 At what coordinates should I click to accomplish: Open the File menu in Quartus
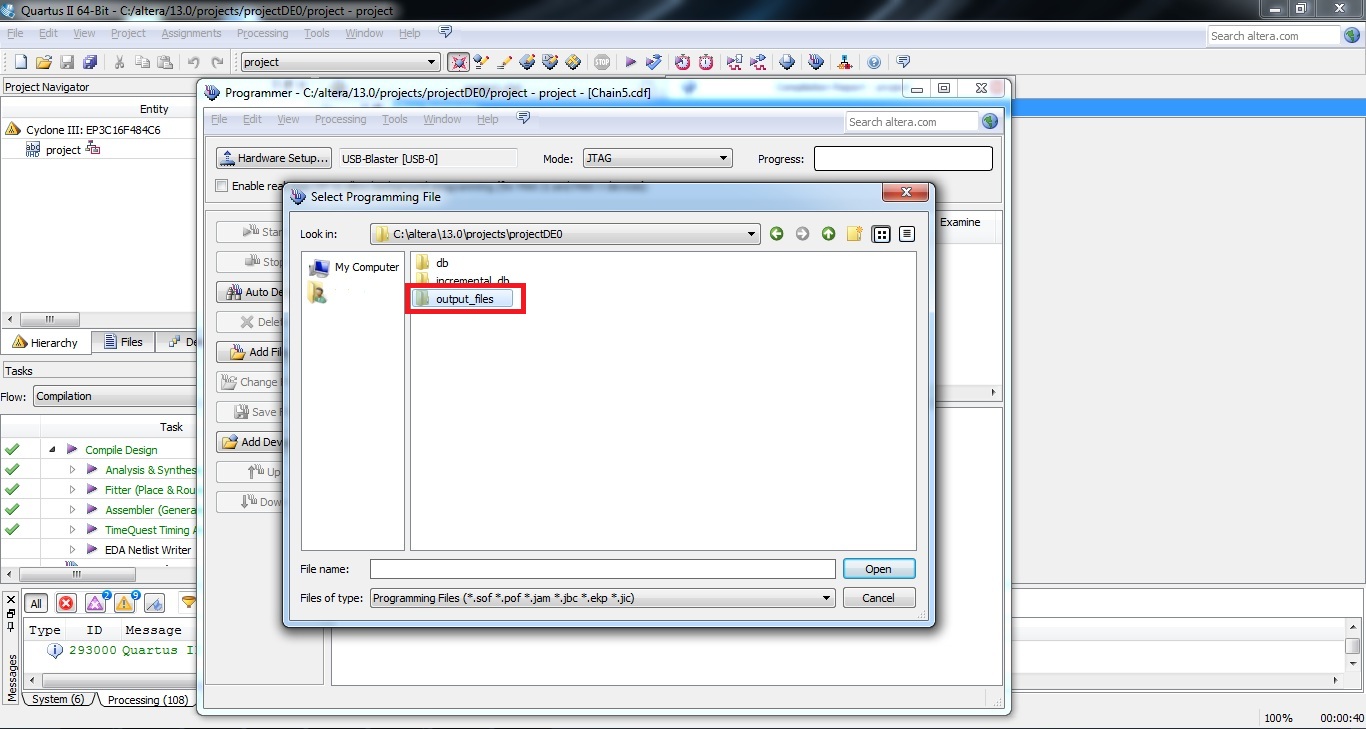tap(15, 33)
